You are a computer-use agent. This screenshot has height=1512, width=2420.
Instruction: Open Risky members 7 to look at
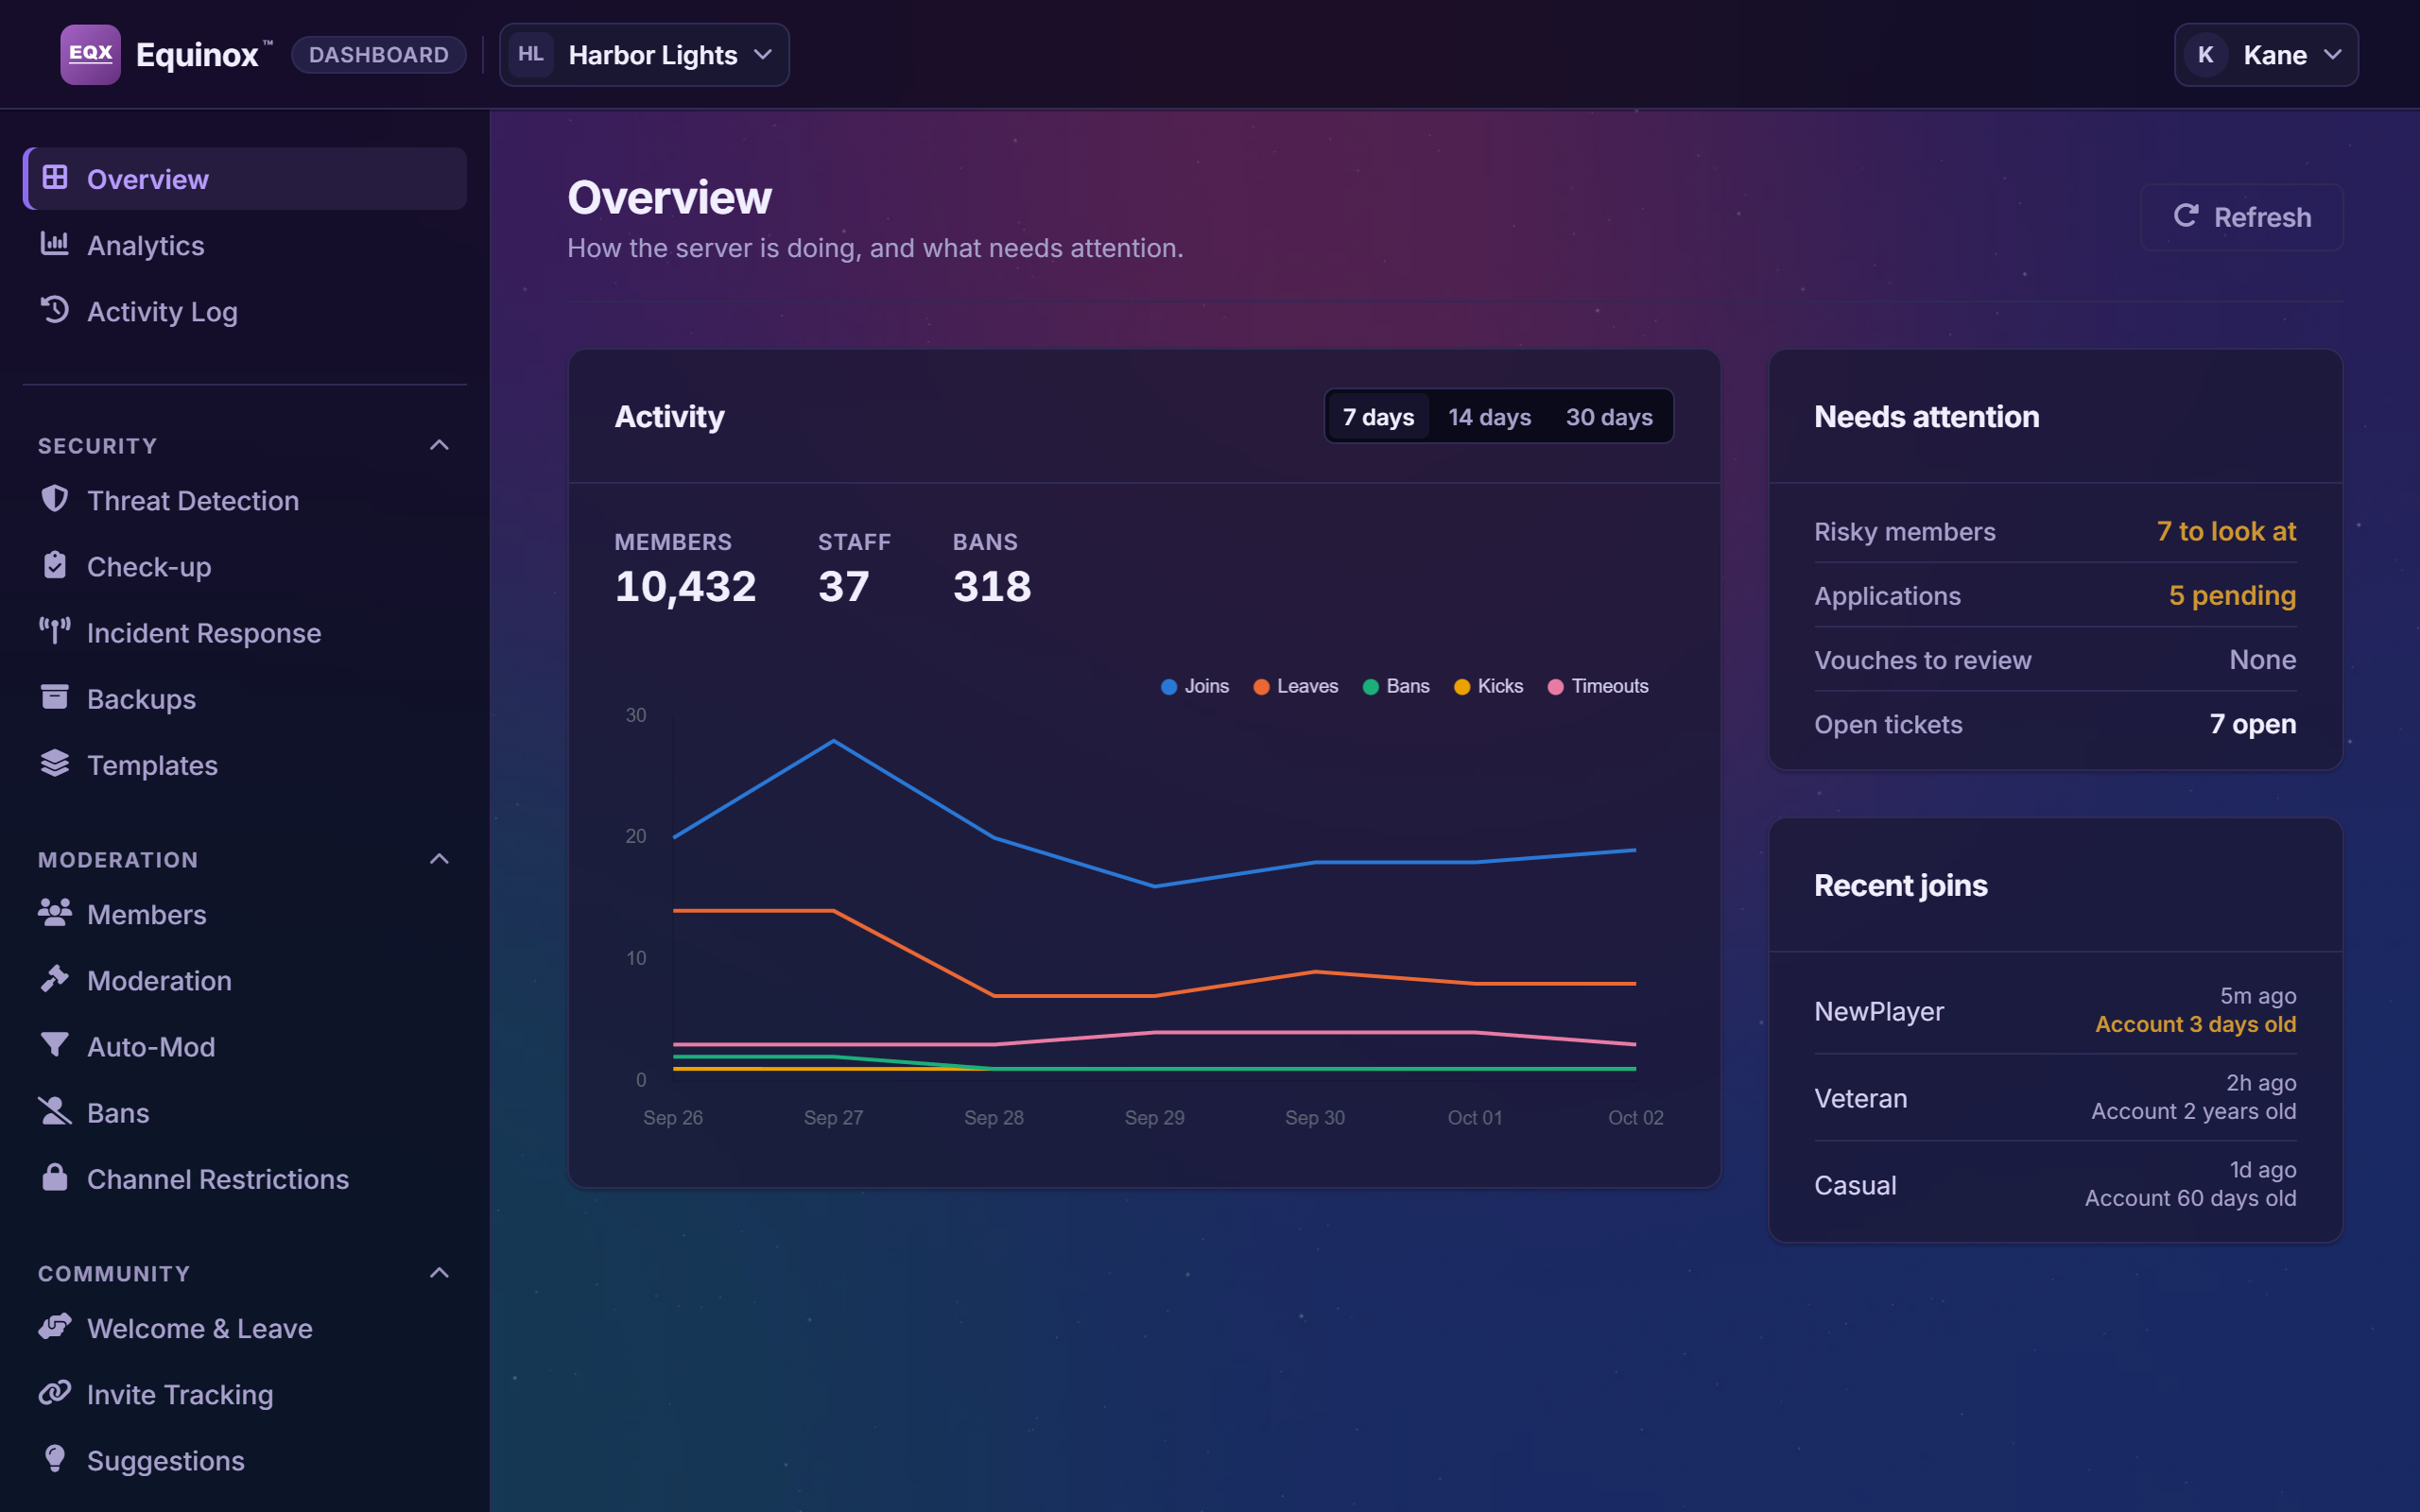tap(2055, 531)
